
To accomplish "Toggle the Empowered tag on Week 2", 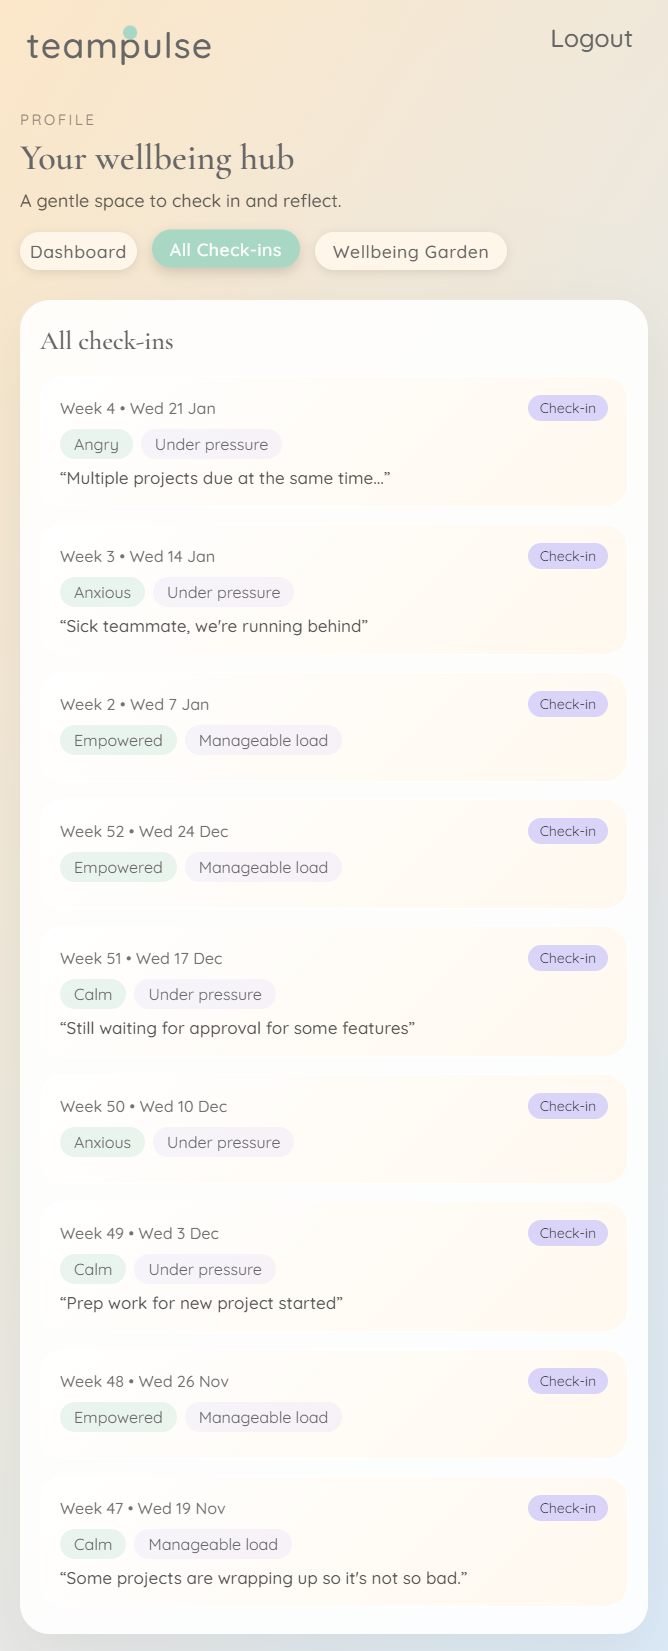I will (x=118, y=740).
